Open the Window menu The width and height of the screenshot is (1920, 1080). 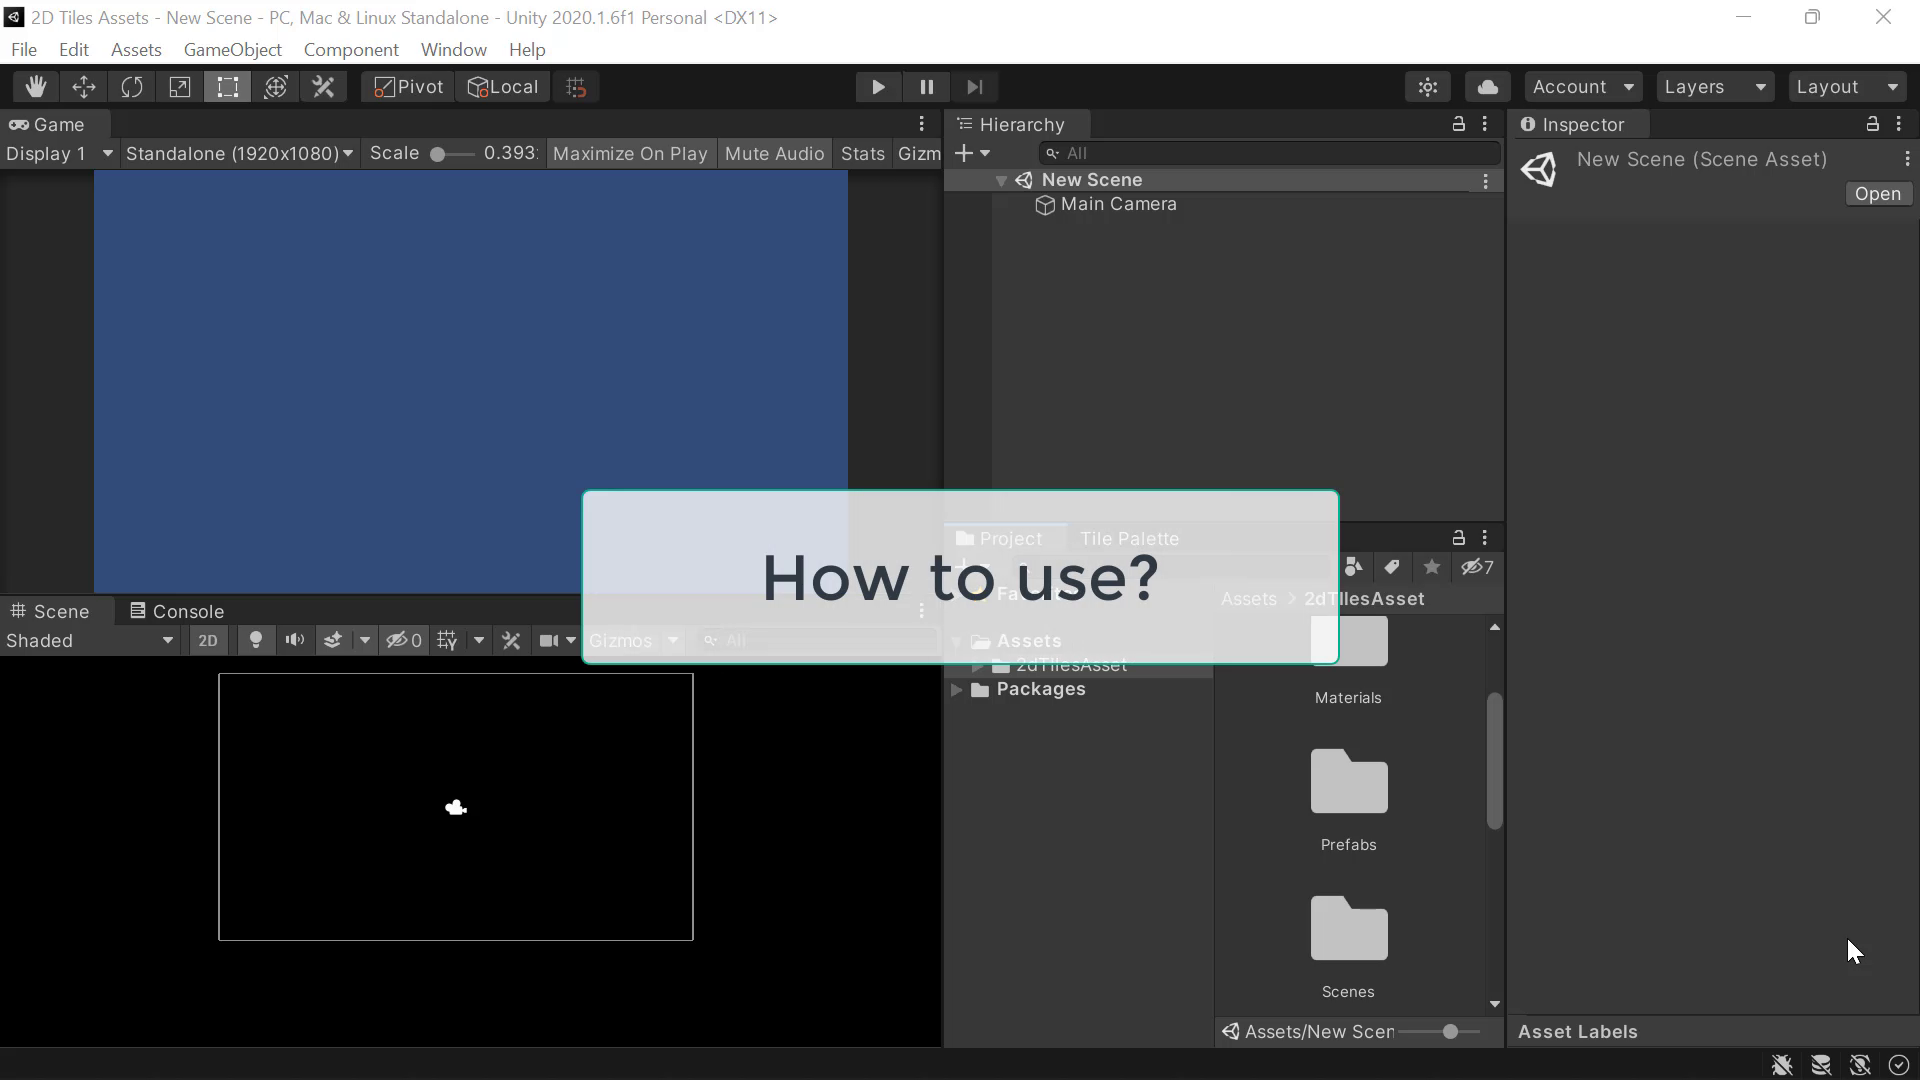(452, 49)
